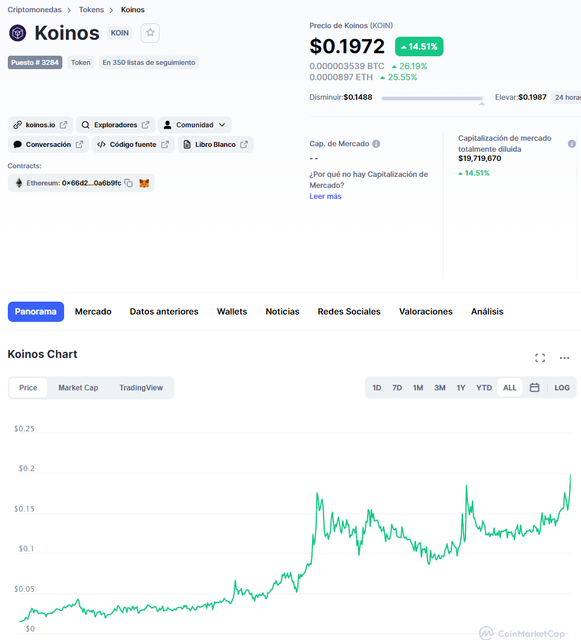Click the external link icon beside Exploradores
Viewport: 581px width, 640px height.
[x=145, y=125]
